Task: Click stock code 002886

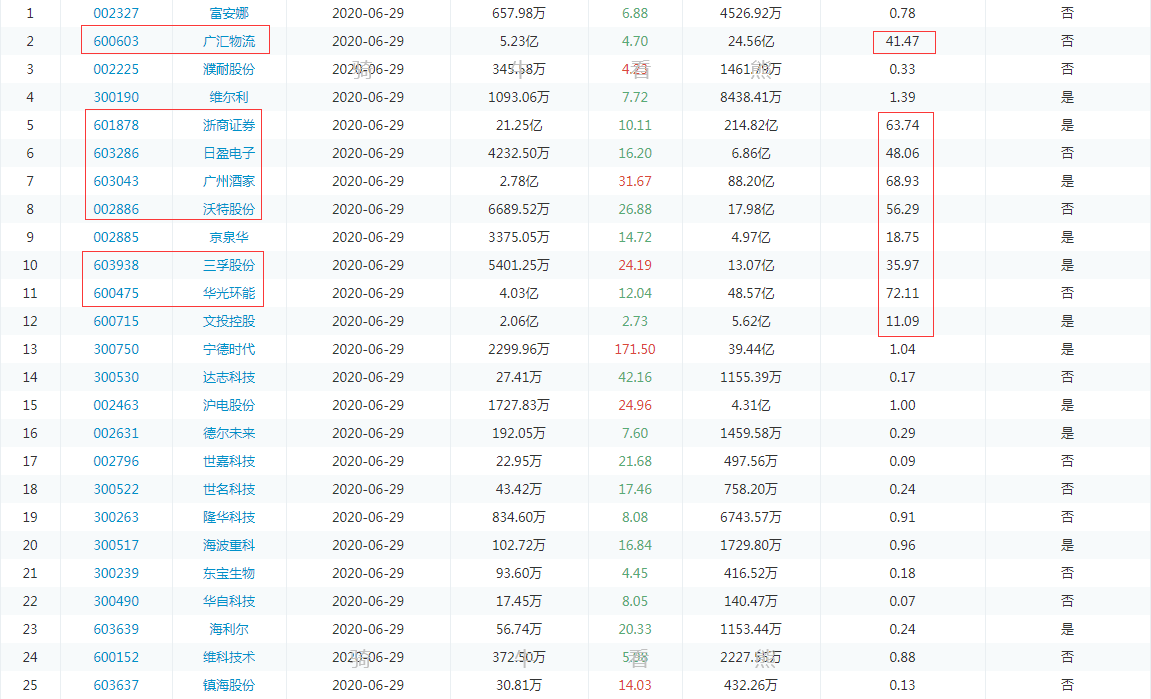Action: 116,209
